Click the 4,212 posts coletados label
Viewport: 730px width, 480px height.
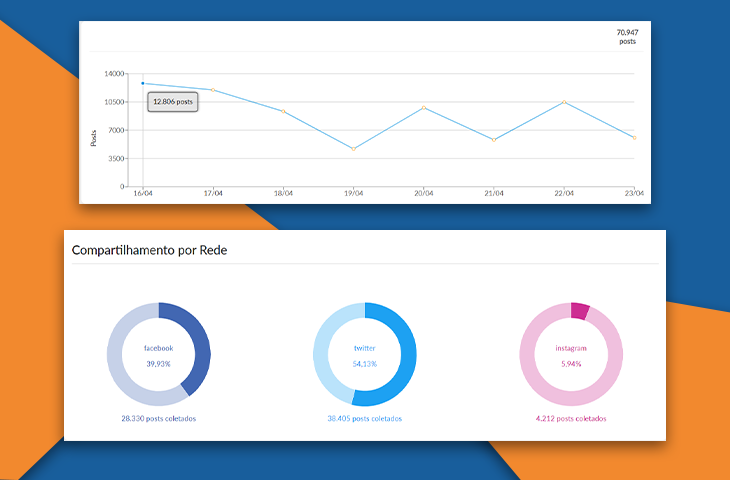570,418
